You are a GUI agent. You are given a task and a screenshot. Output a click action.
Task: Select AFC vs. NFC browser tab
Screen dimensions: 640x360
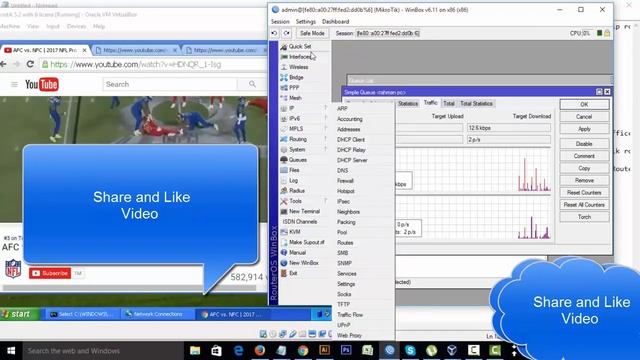point(44,50)
